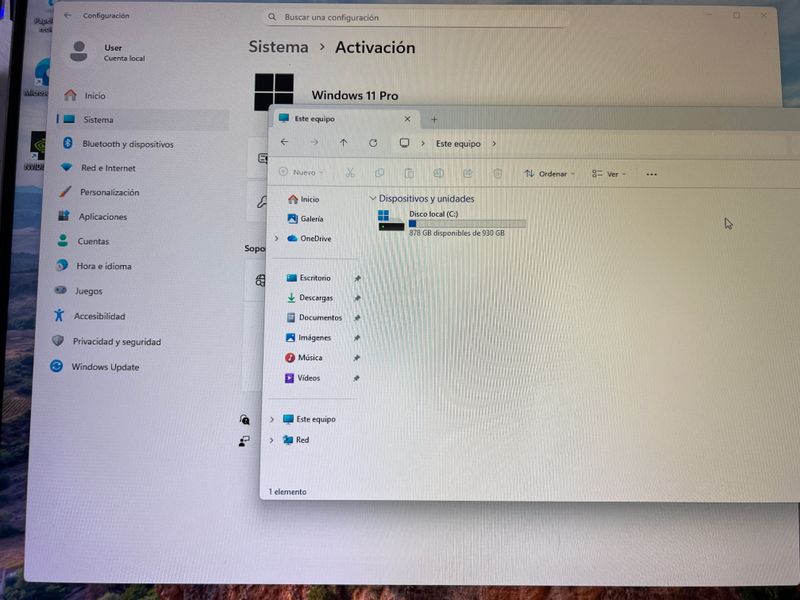
Task: Click the Paste toolbar icon
Action: [x=409, y=173]
